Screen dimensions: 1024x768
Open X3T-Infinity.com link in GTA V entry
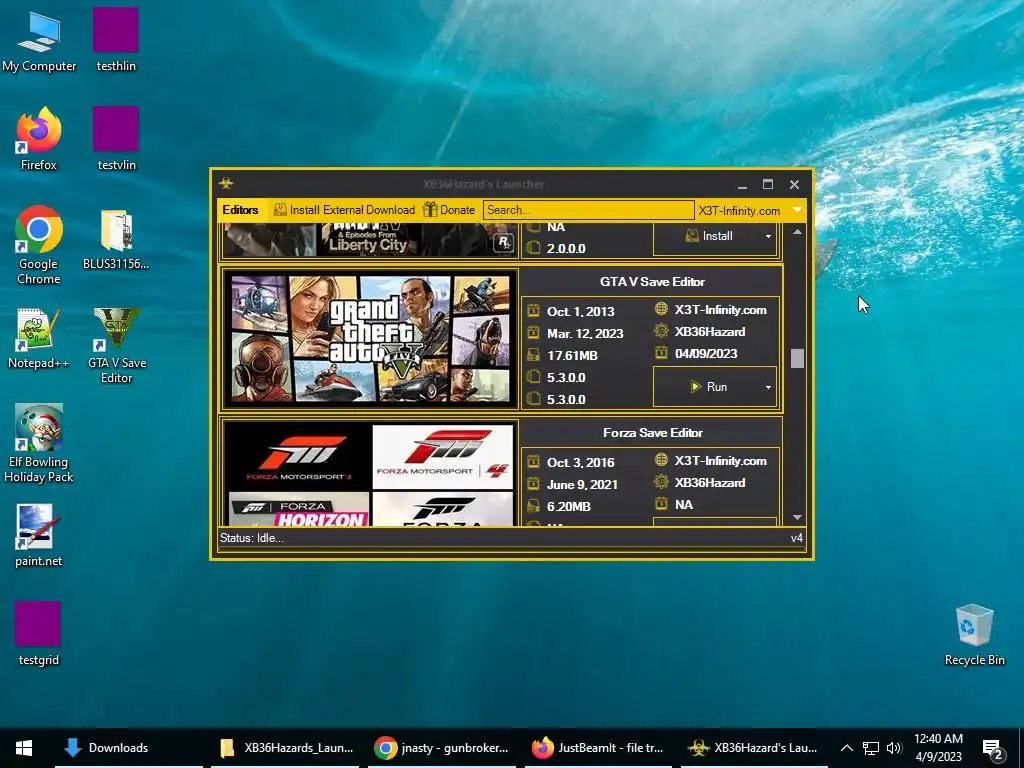720,310
